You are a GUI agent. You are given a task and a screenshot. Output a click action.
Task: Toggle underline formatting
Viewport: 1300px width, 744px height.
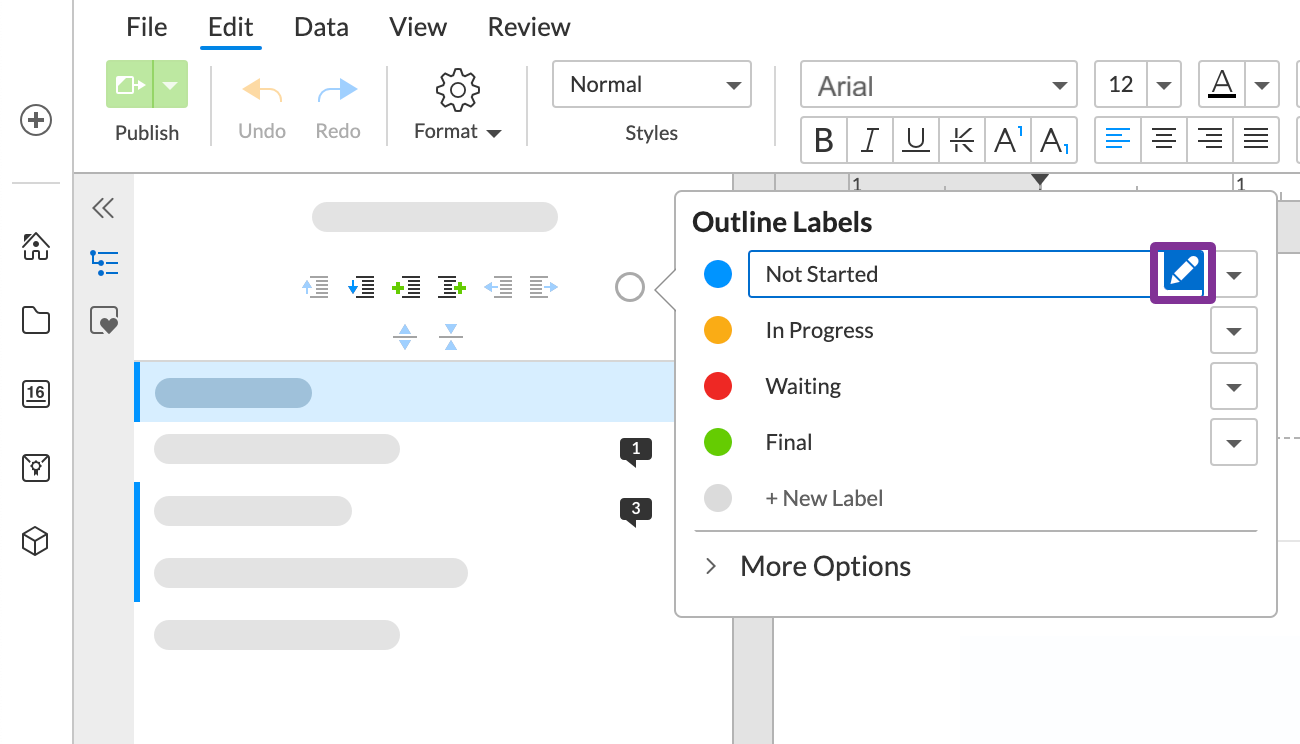click(x=915, y=140)
